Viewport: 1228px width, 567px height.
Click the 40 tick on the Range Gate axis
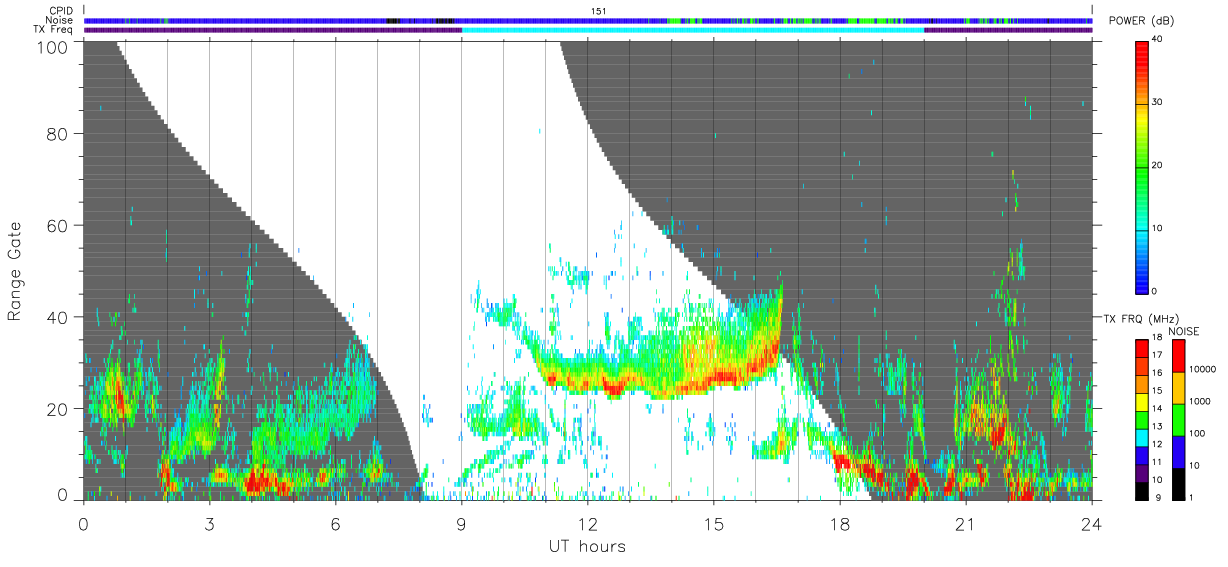pyautogui.click(x=59, y=317)
